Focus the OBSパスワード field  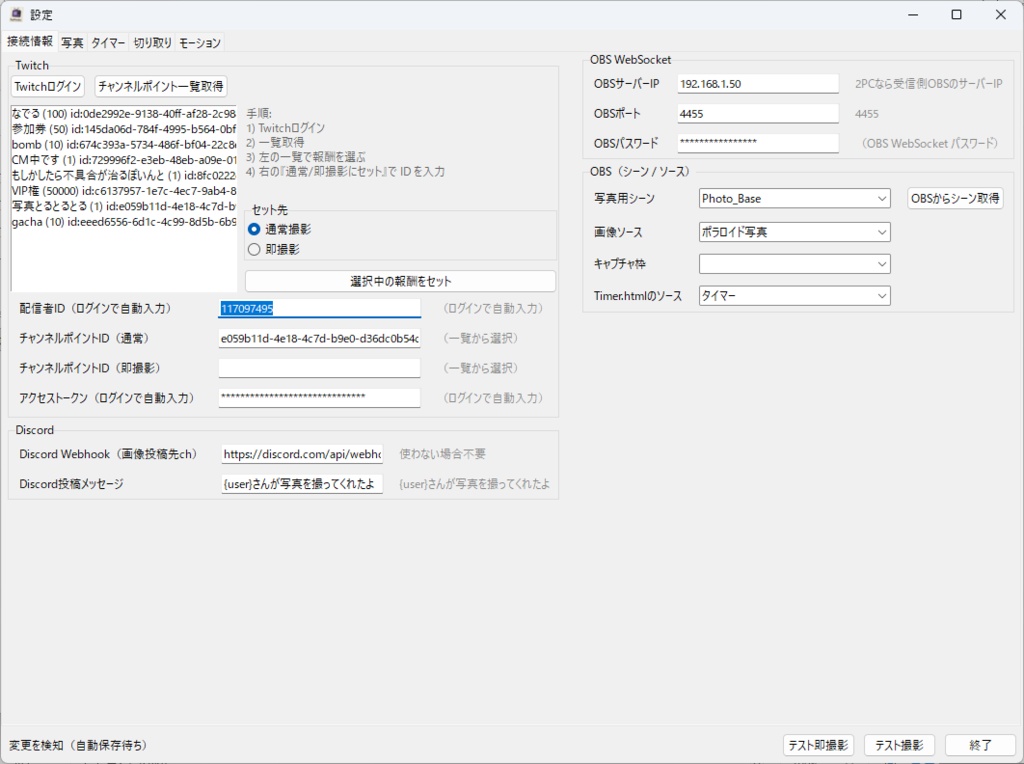click(x=758, y=143)
